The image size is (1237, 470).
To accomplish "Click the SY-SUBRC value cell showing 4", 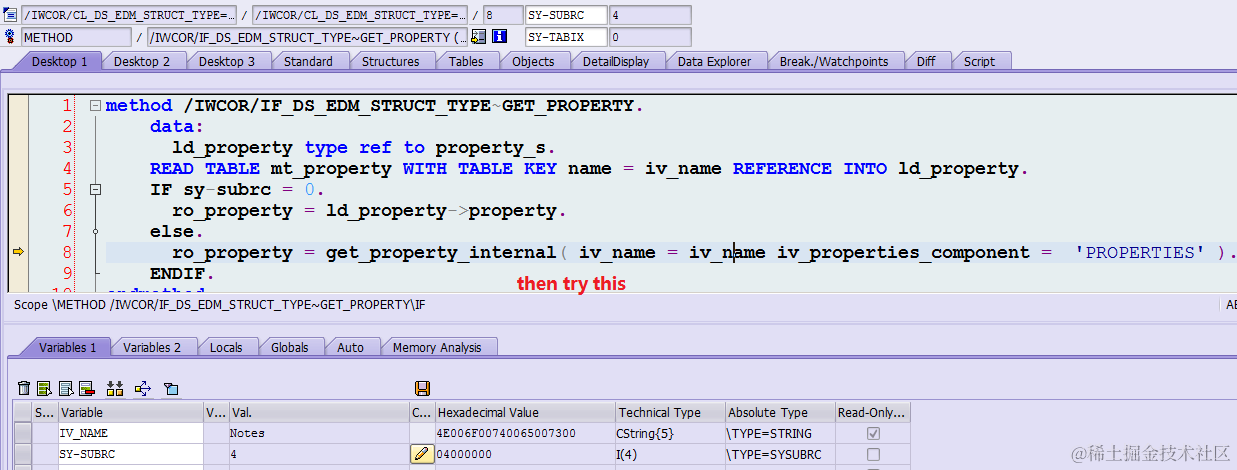I will coord(318,454).
